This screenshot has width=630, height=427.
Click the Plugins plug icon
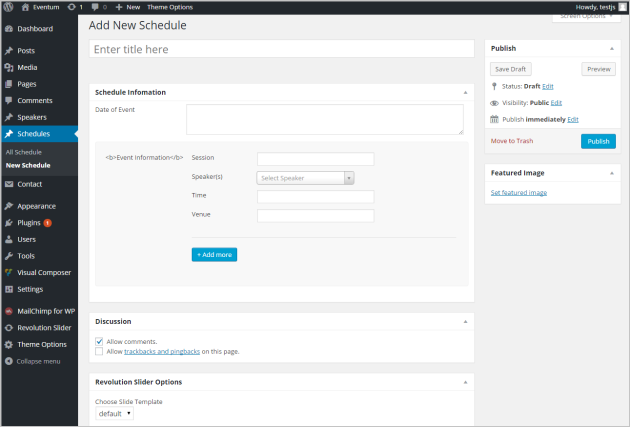click(x=9, y=223)
